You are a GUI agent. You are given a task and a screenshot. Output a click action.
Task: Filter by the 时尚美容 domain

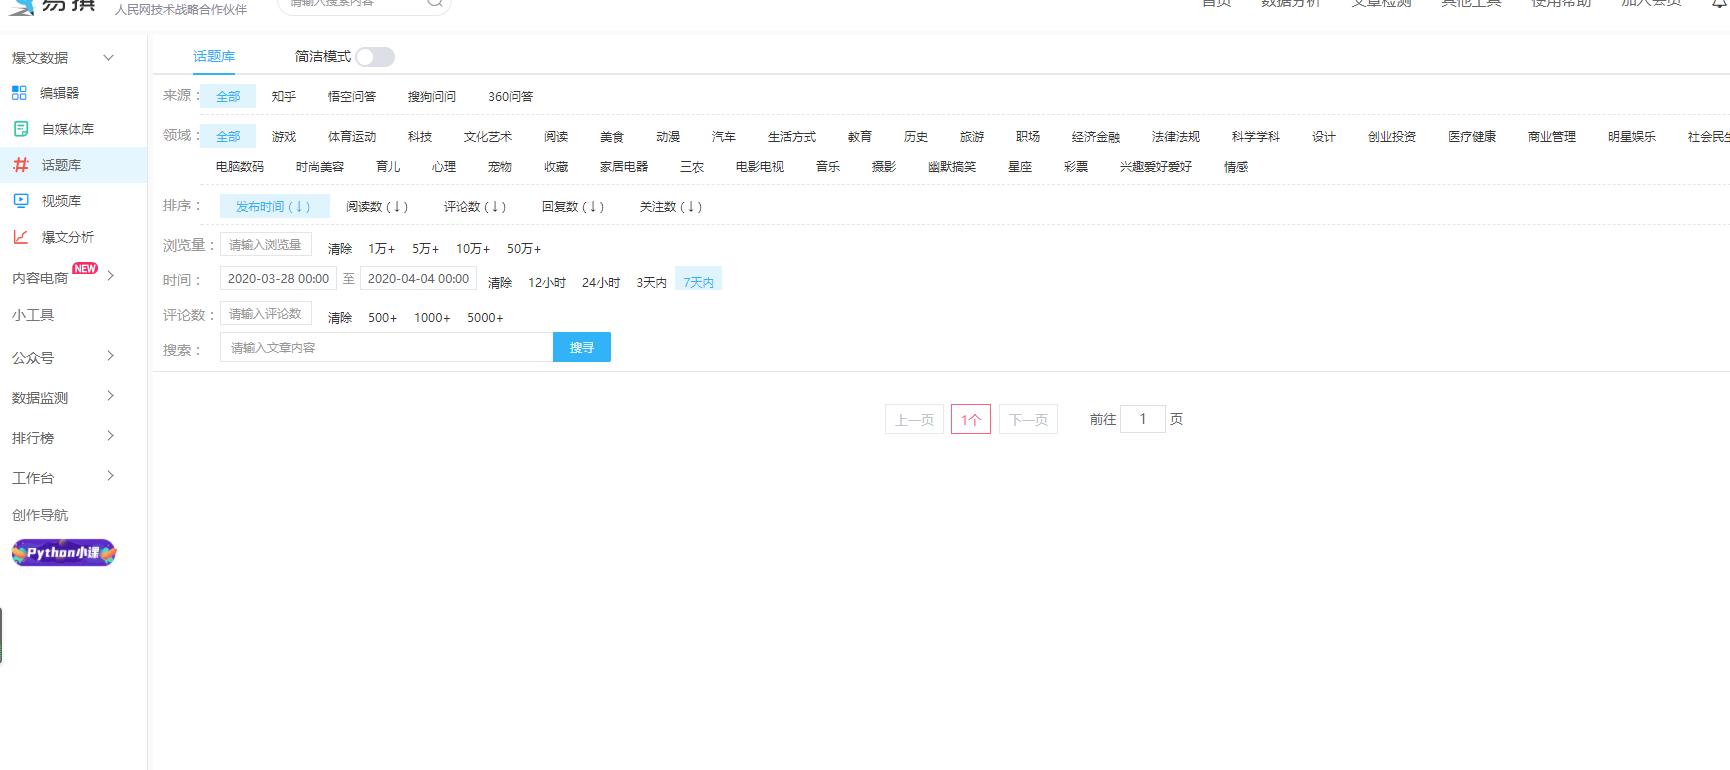pyautogui.click(x=320, y=167)
